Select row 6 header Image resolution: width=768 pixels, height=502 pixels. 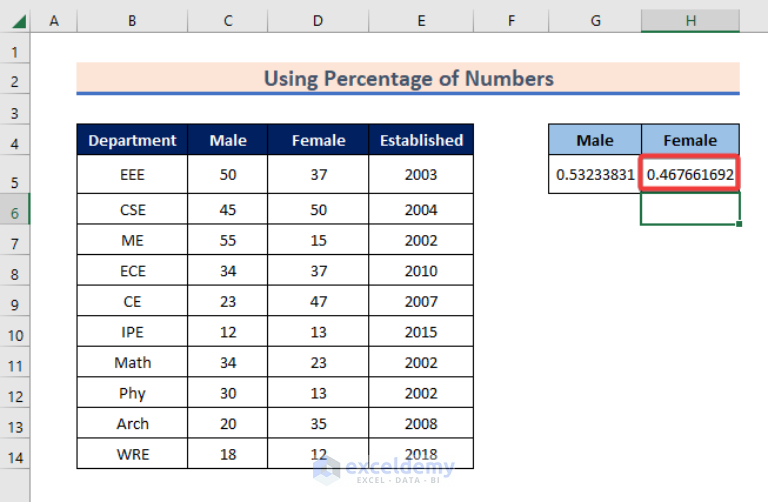tap(15, 213)
